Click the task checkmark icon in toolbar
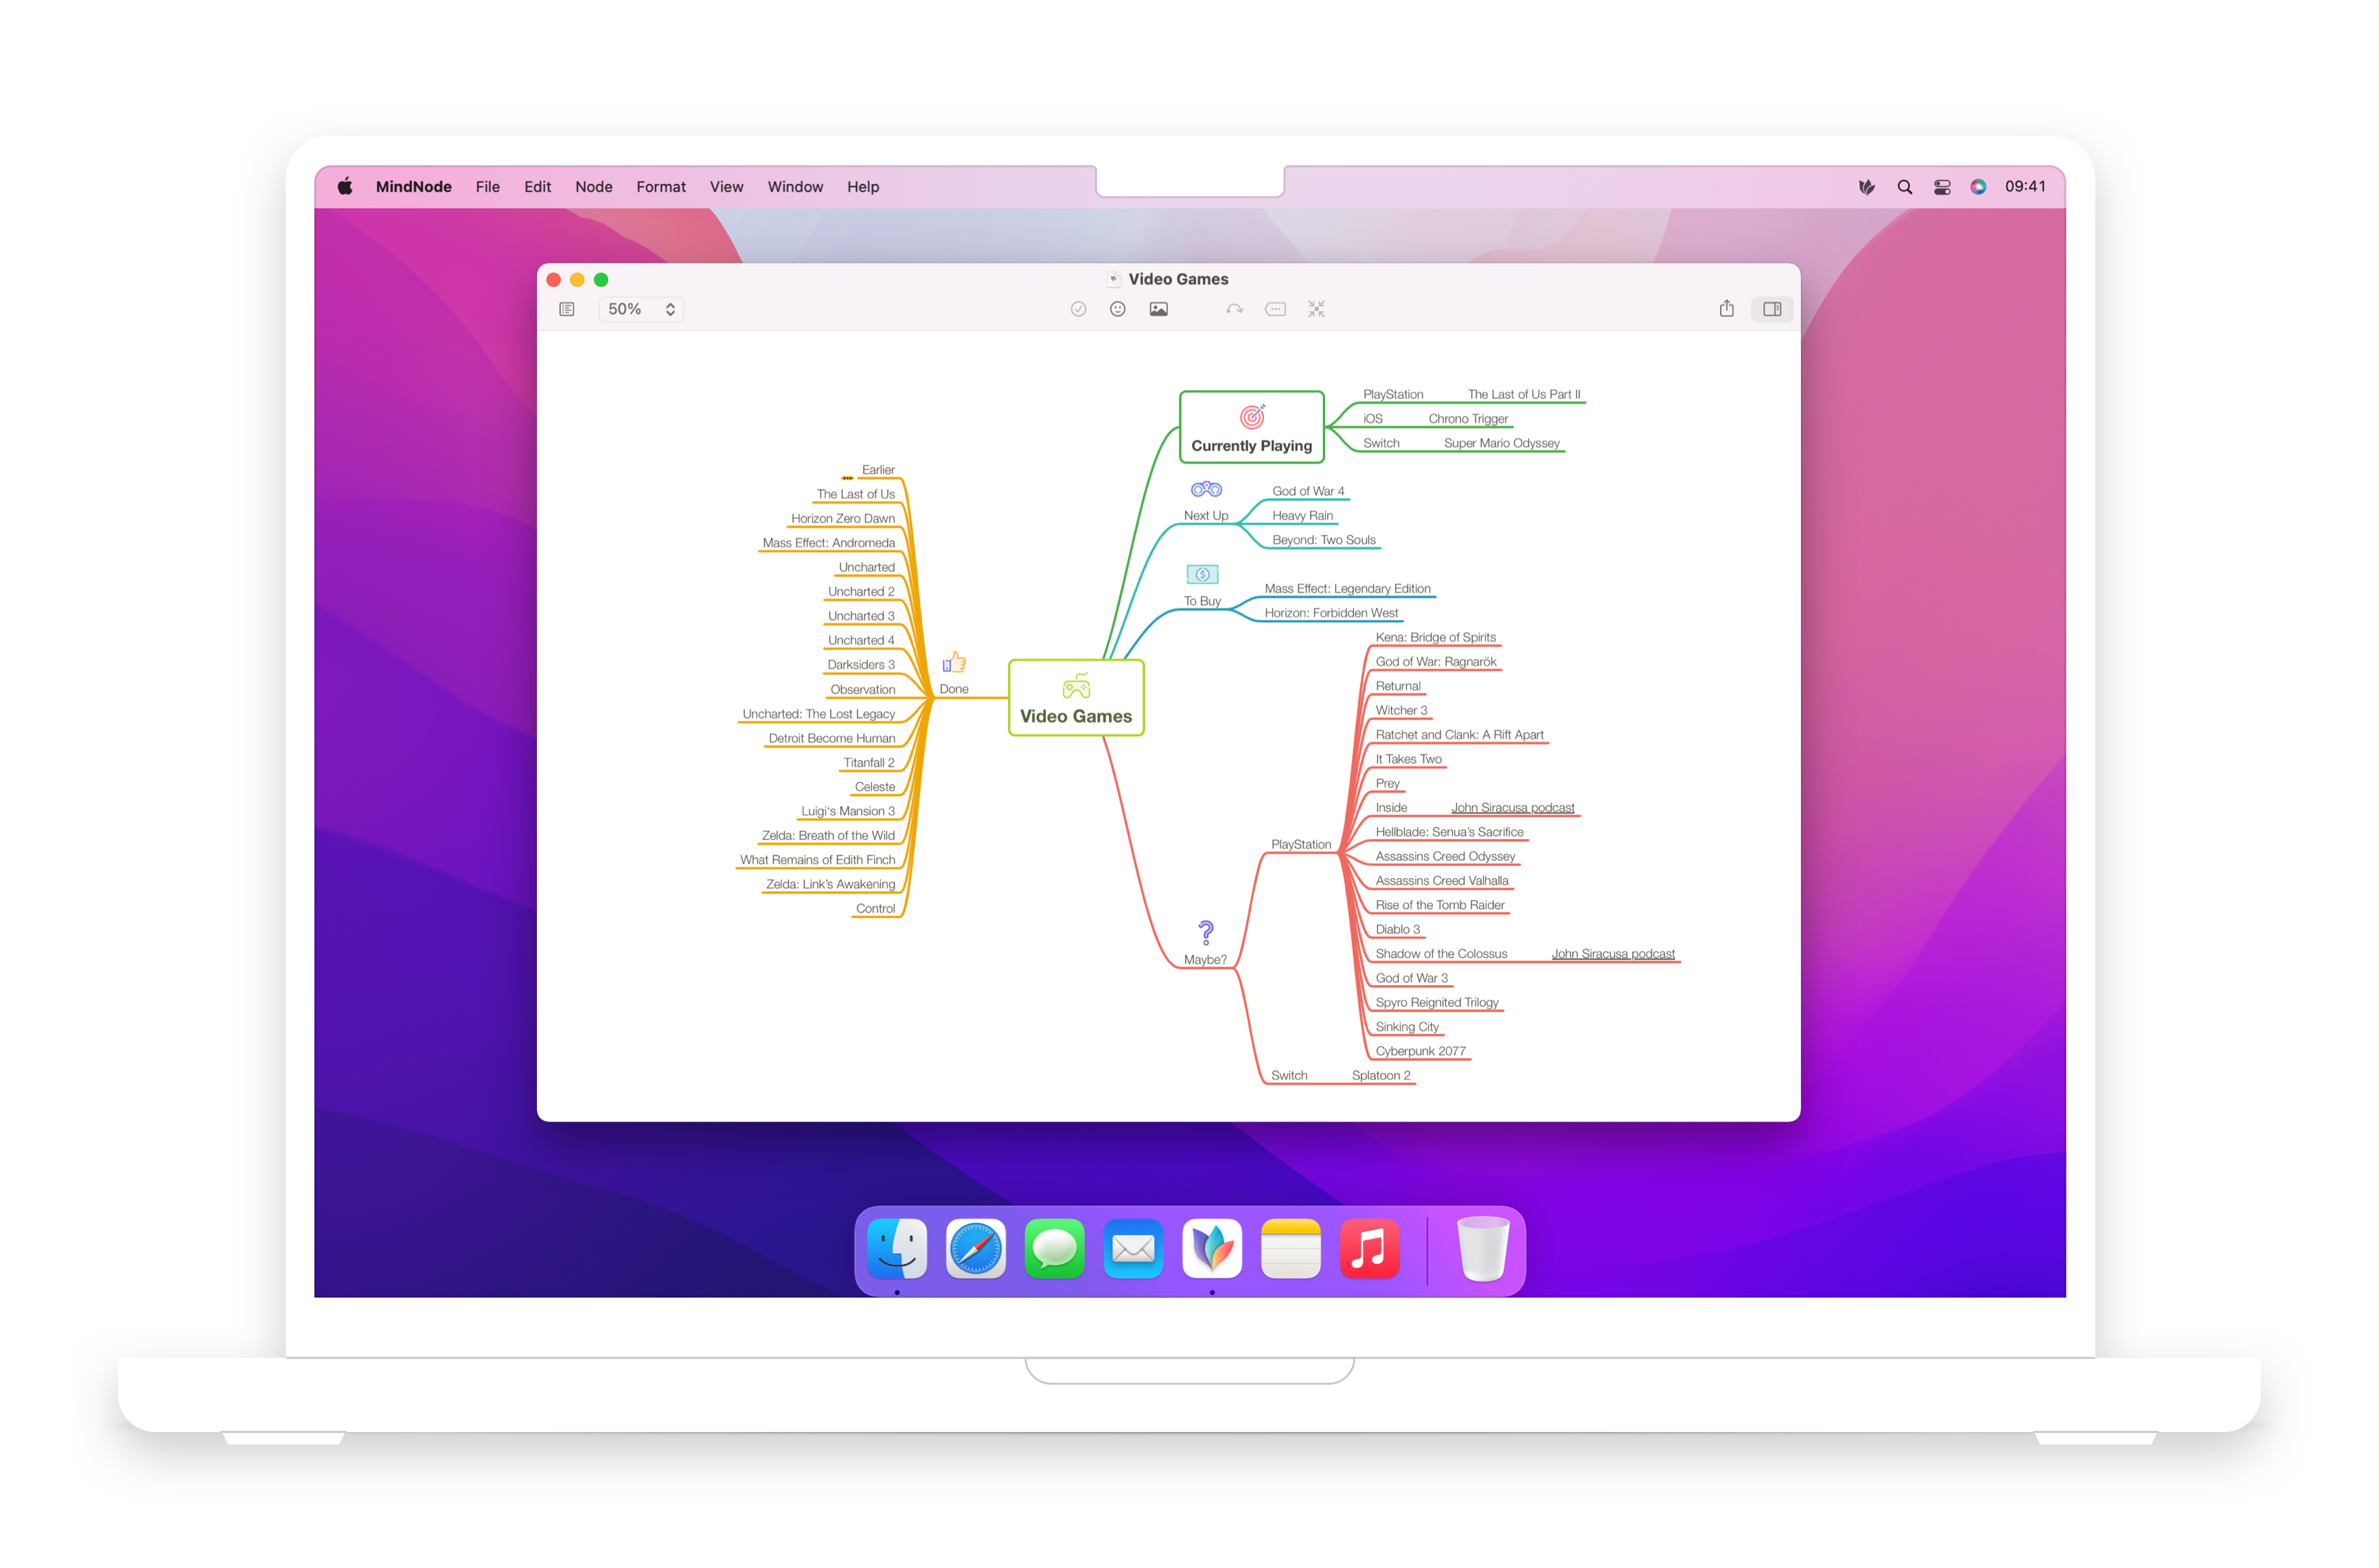 [x=1078, y=309]
